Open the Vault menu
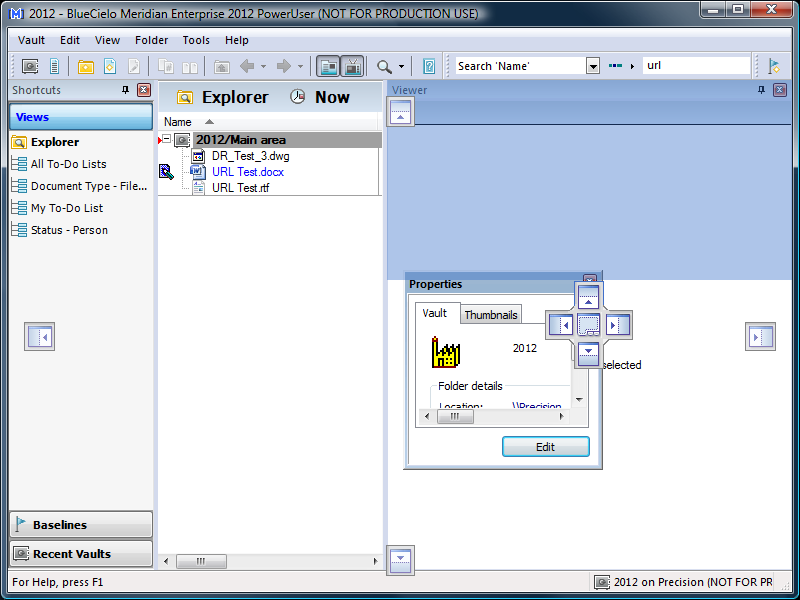800x600 pixels. point(31,40)
